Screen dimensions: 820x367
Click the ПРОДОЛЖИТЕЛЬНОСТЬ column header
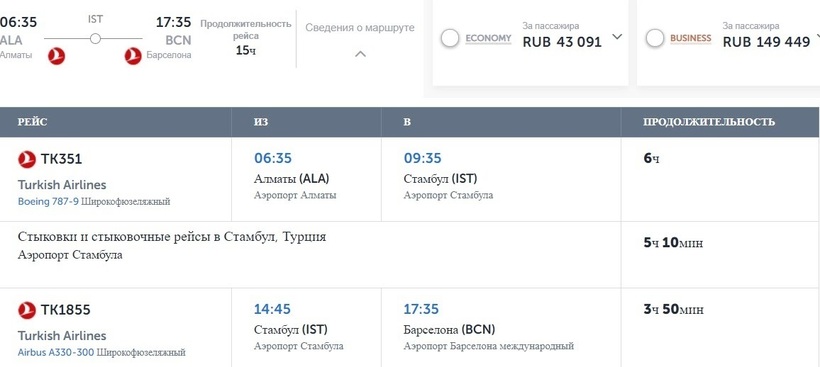click(x=709, y=122)
